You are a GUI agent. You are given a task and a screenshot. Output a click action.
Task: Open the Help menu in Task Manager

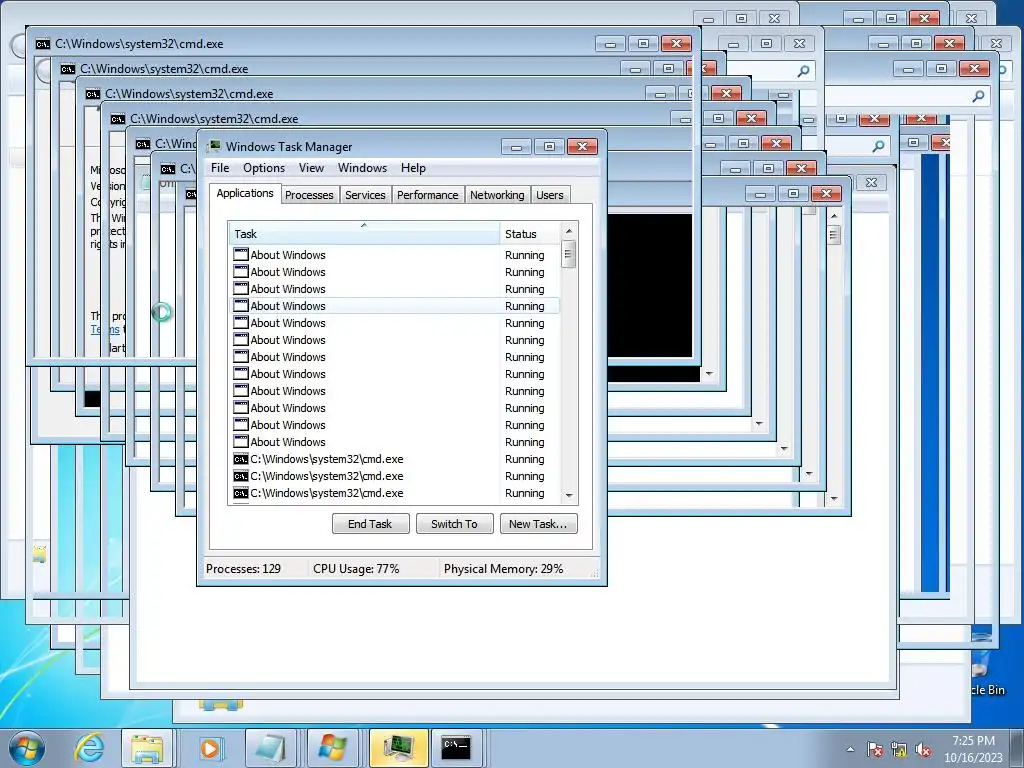point(413,168)
